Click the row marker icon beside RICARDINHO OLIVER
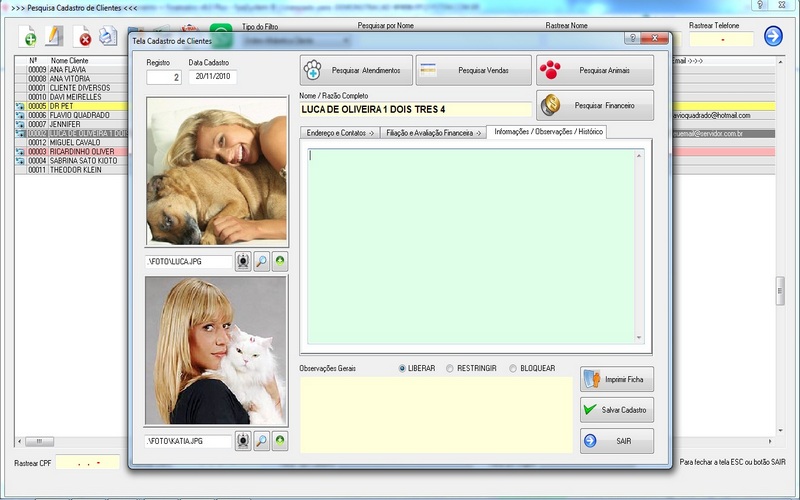The image size is (800, 500). point(20,152)
